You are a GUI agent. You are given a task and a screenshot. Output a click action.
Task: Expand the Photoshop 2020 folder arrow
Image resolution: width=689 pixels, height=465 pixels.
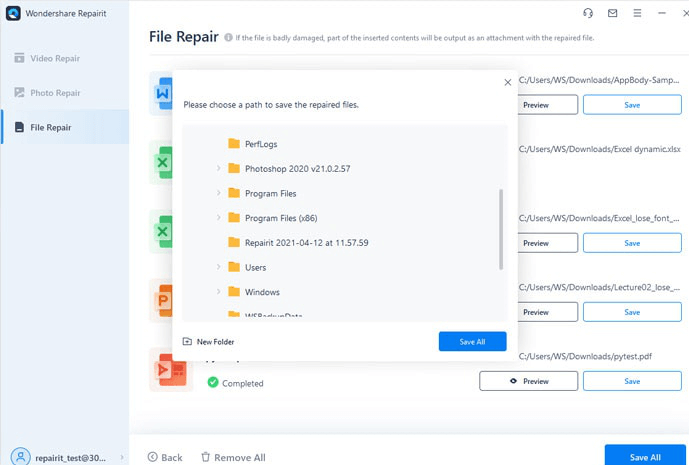click(x=218, y=168)
